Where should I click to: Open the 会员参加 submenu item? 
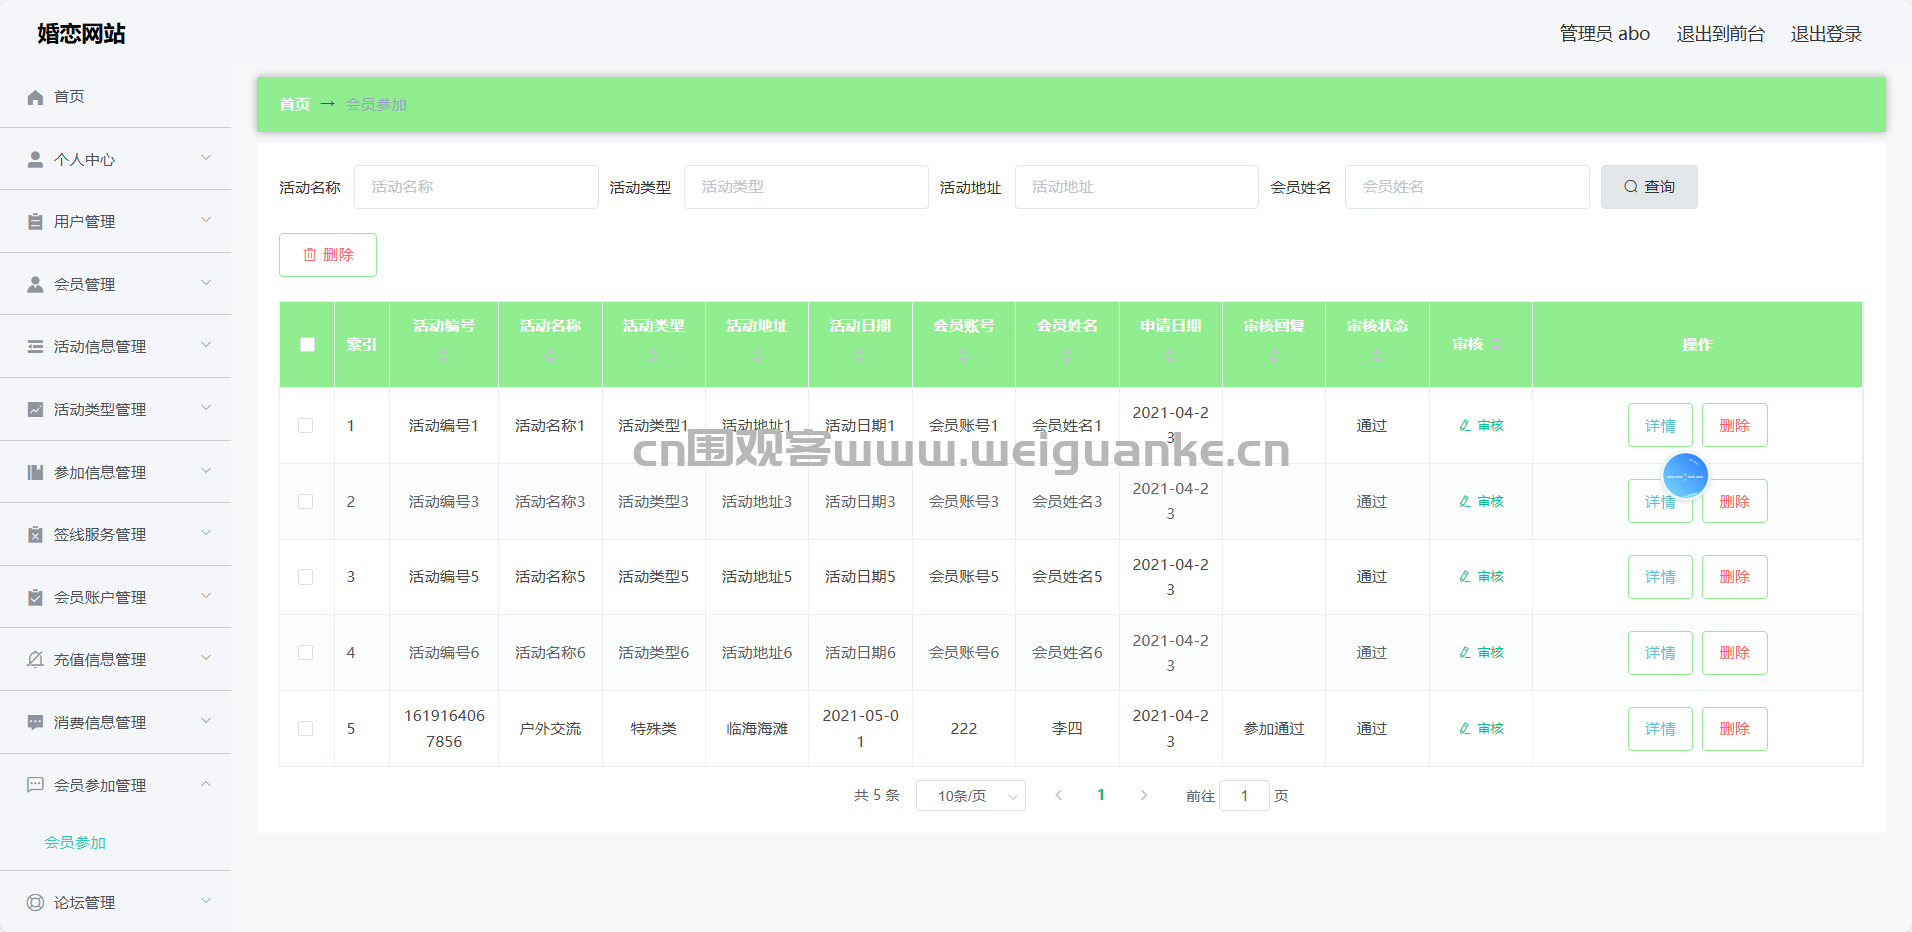pos(75,843)
